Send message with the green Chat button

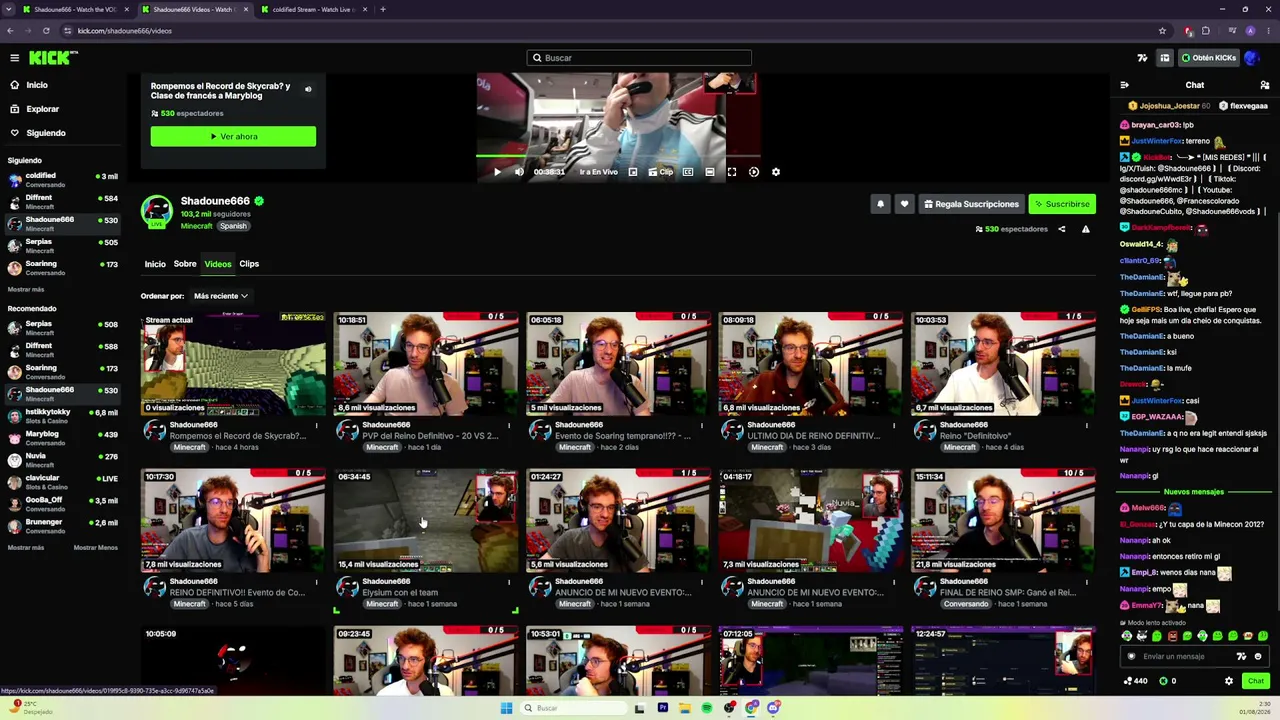click(x=1256, y=681)
